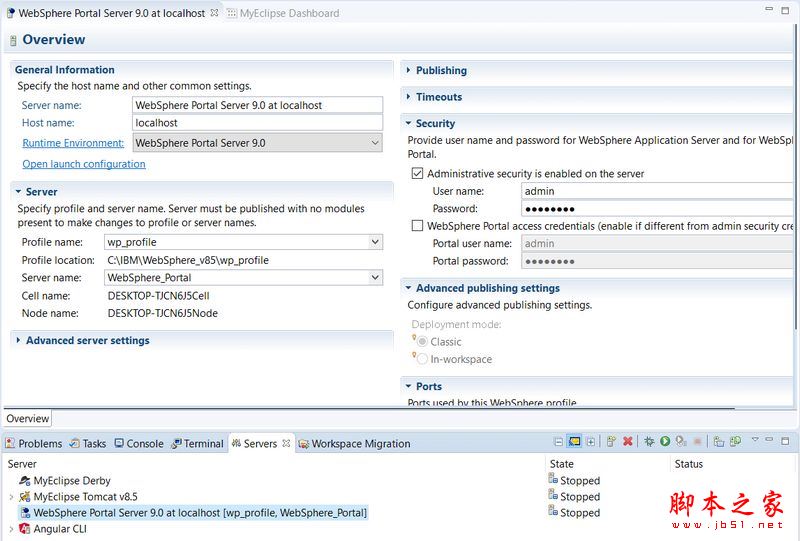800x541 pixels.
Task: Click MyEclipse Tomcat Stopped state icon
Action: 553,495
